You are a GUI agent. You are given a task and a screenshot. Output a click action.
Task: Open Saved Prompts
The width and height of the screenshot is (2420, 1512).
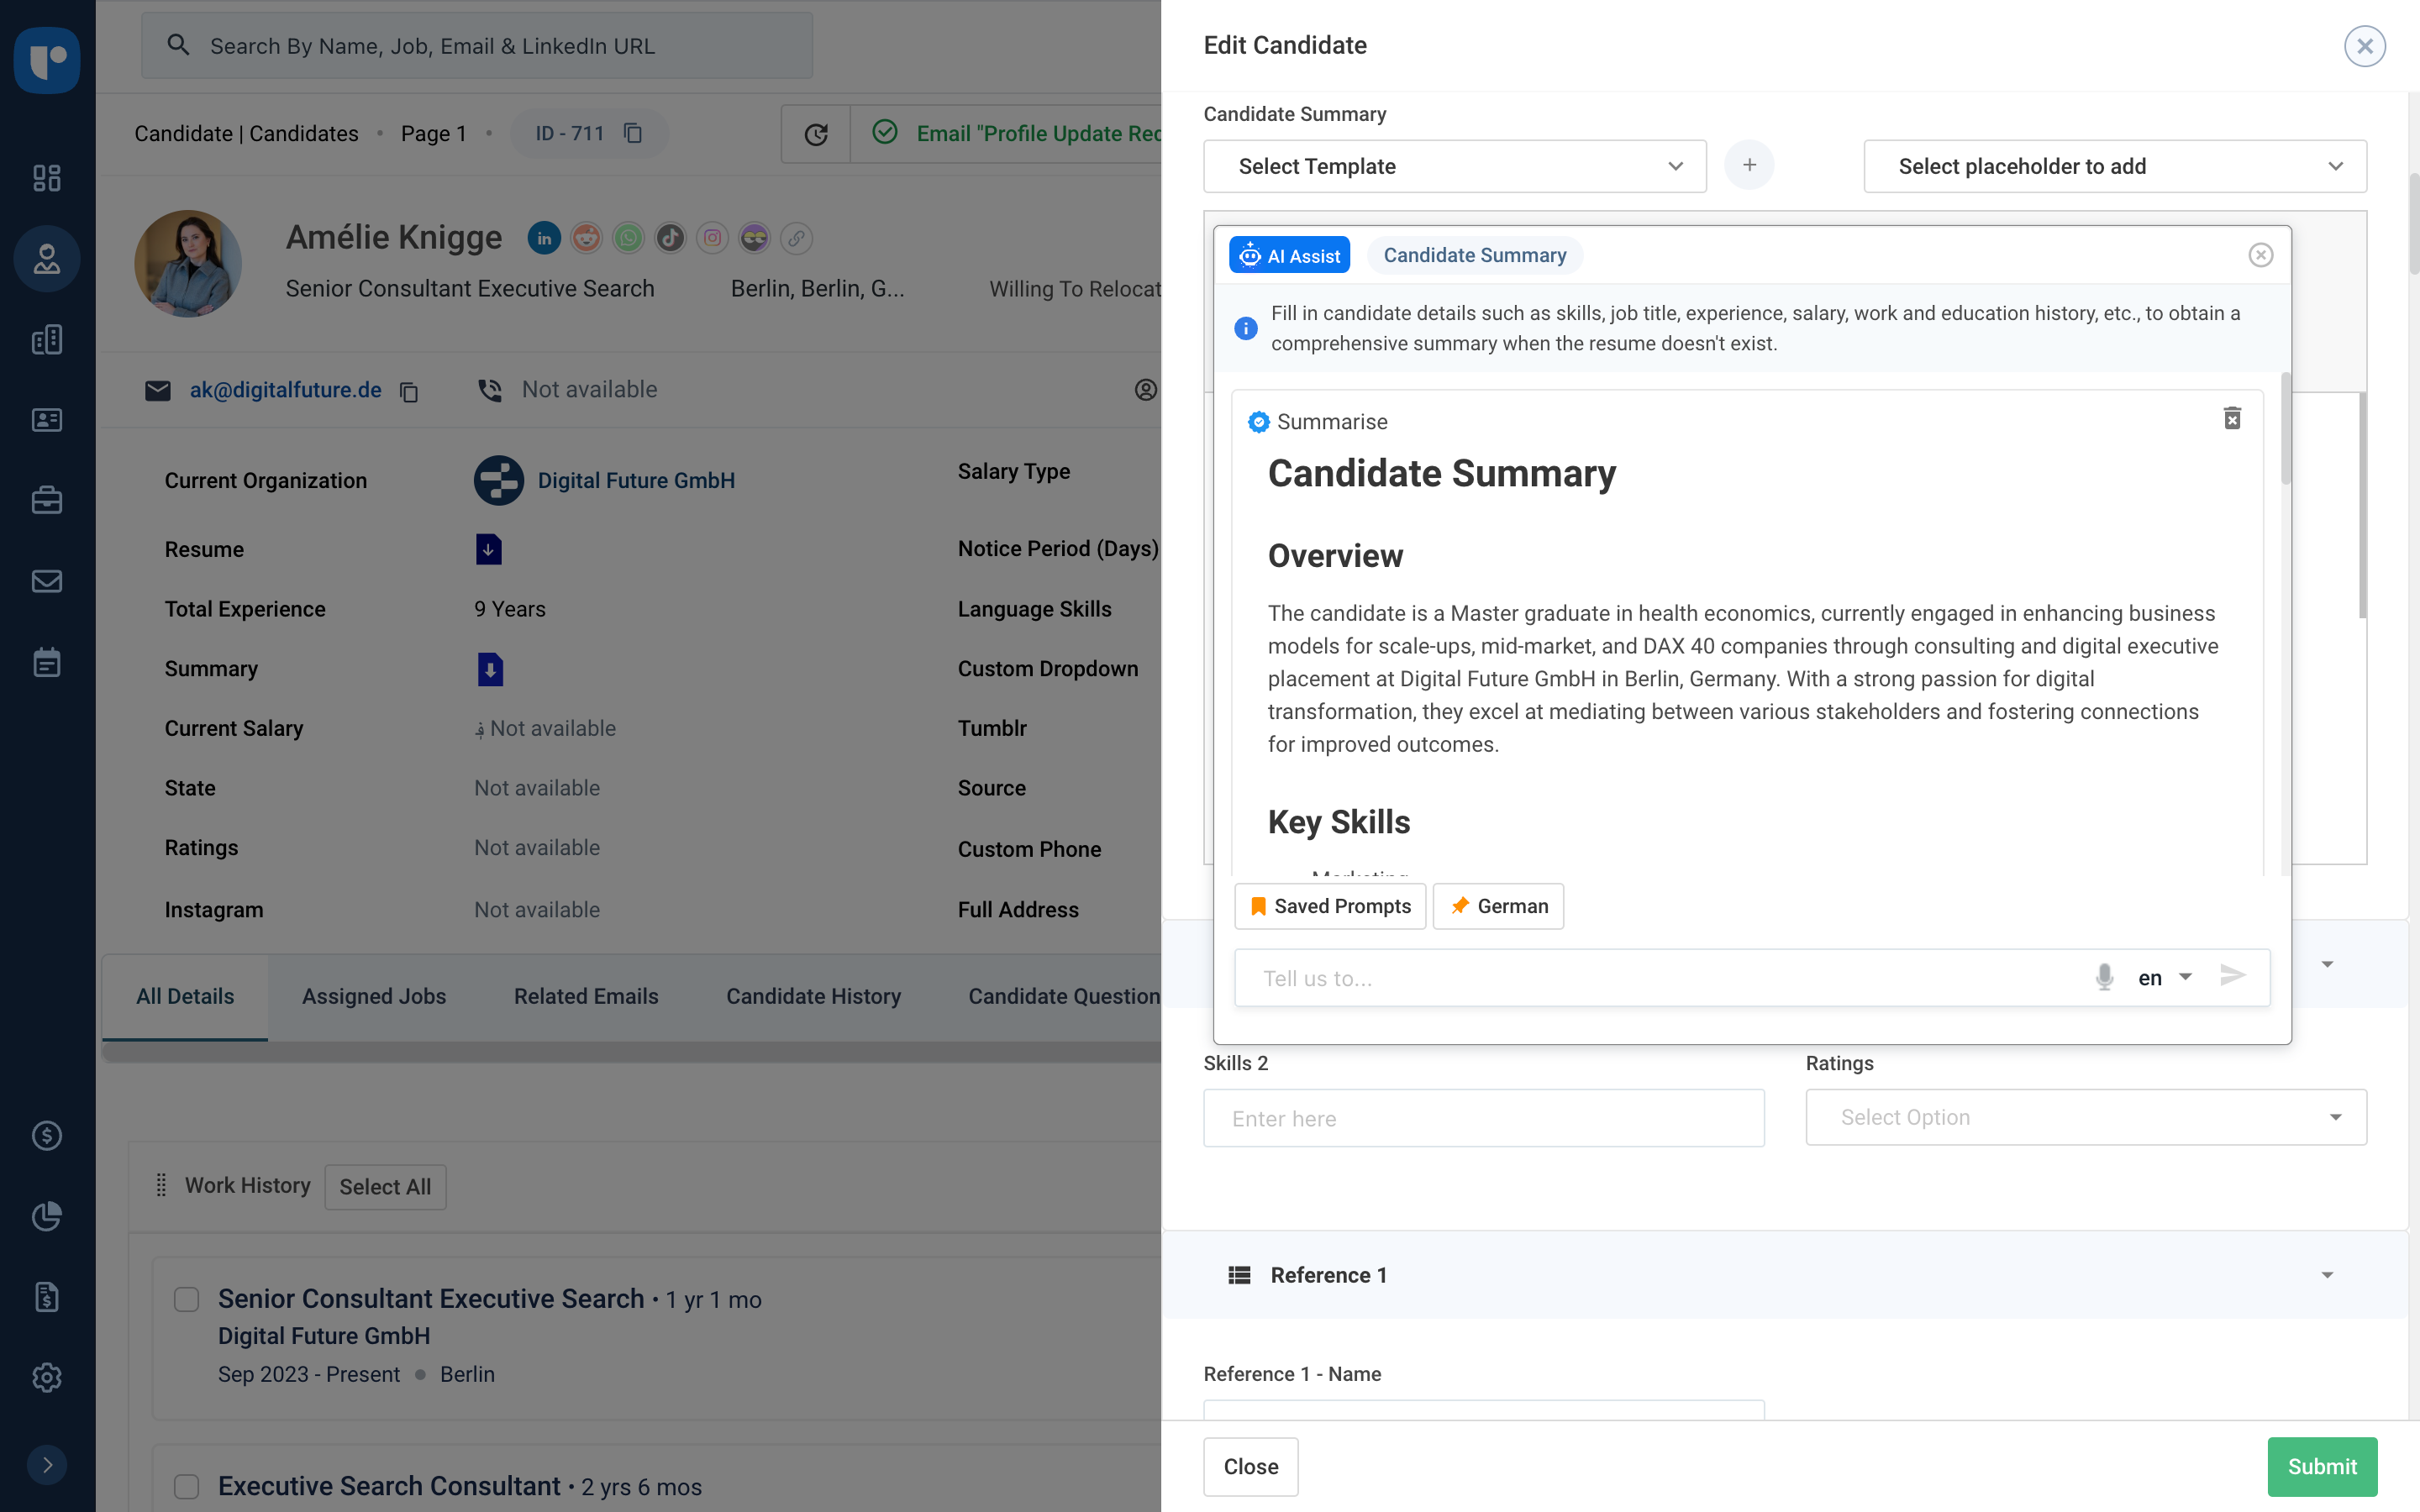point(1329,906)
